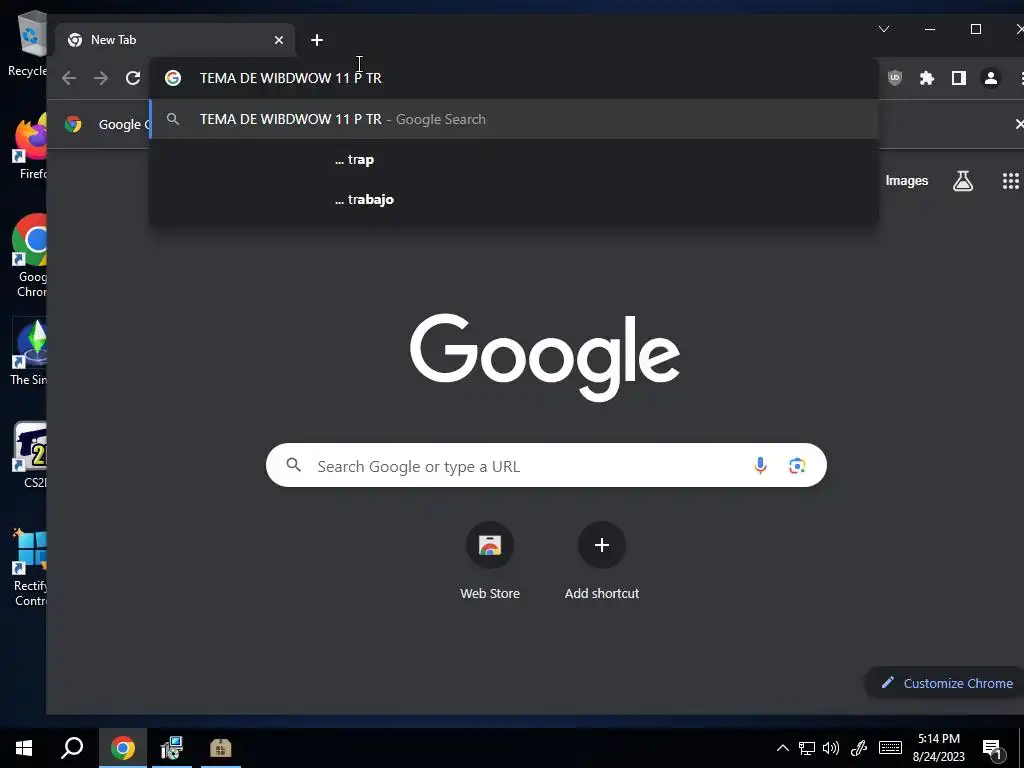
Task: Click Add shortcut tile
Action: (x=601, y=561)
